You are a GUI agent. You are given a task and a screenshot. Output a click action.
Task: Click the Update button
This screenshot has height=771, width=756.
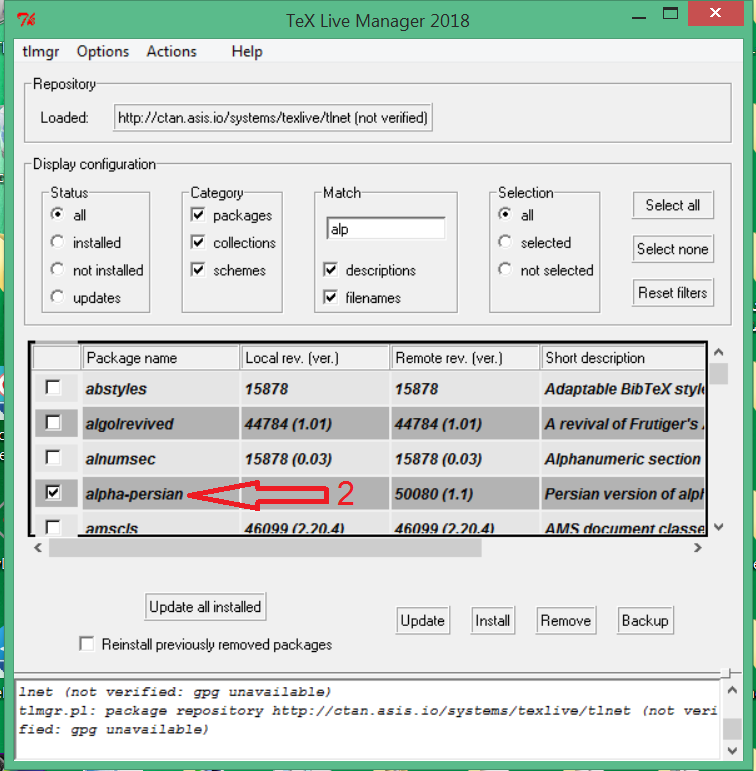423,621
